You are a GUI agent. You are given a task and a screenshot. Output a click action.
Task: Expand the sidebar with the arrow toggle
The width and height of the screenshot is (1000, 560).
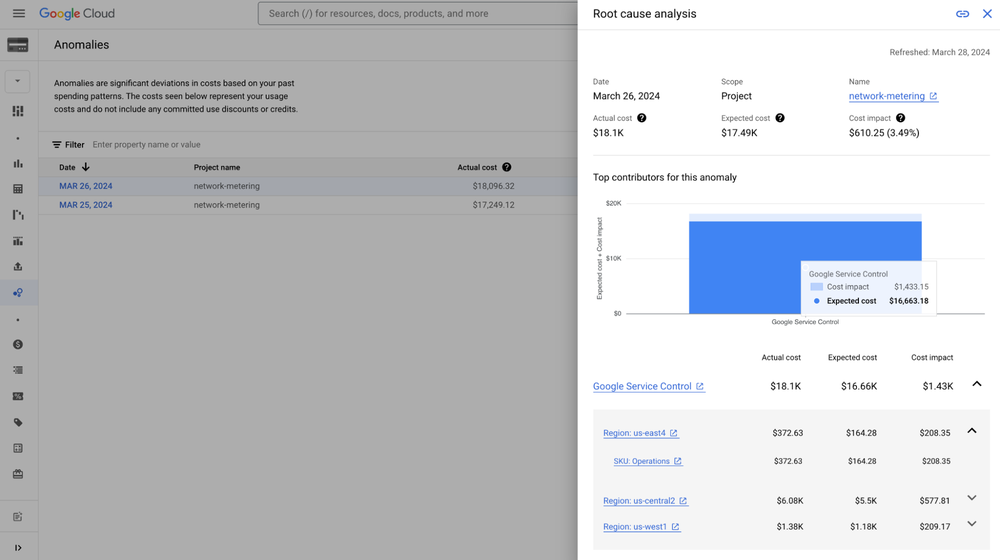pyautogui.click(x=18, y=548)
